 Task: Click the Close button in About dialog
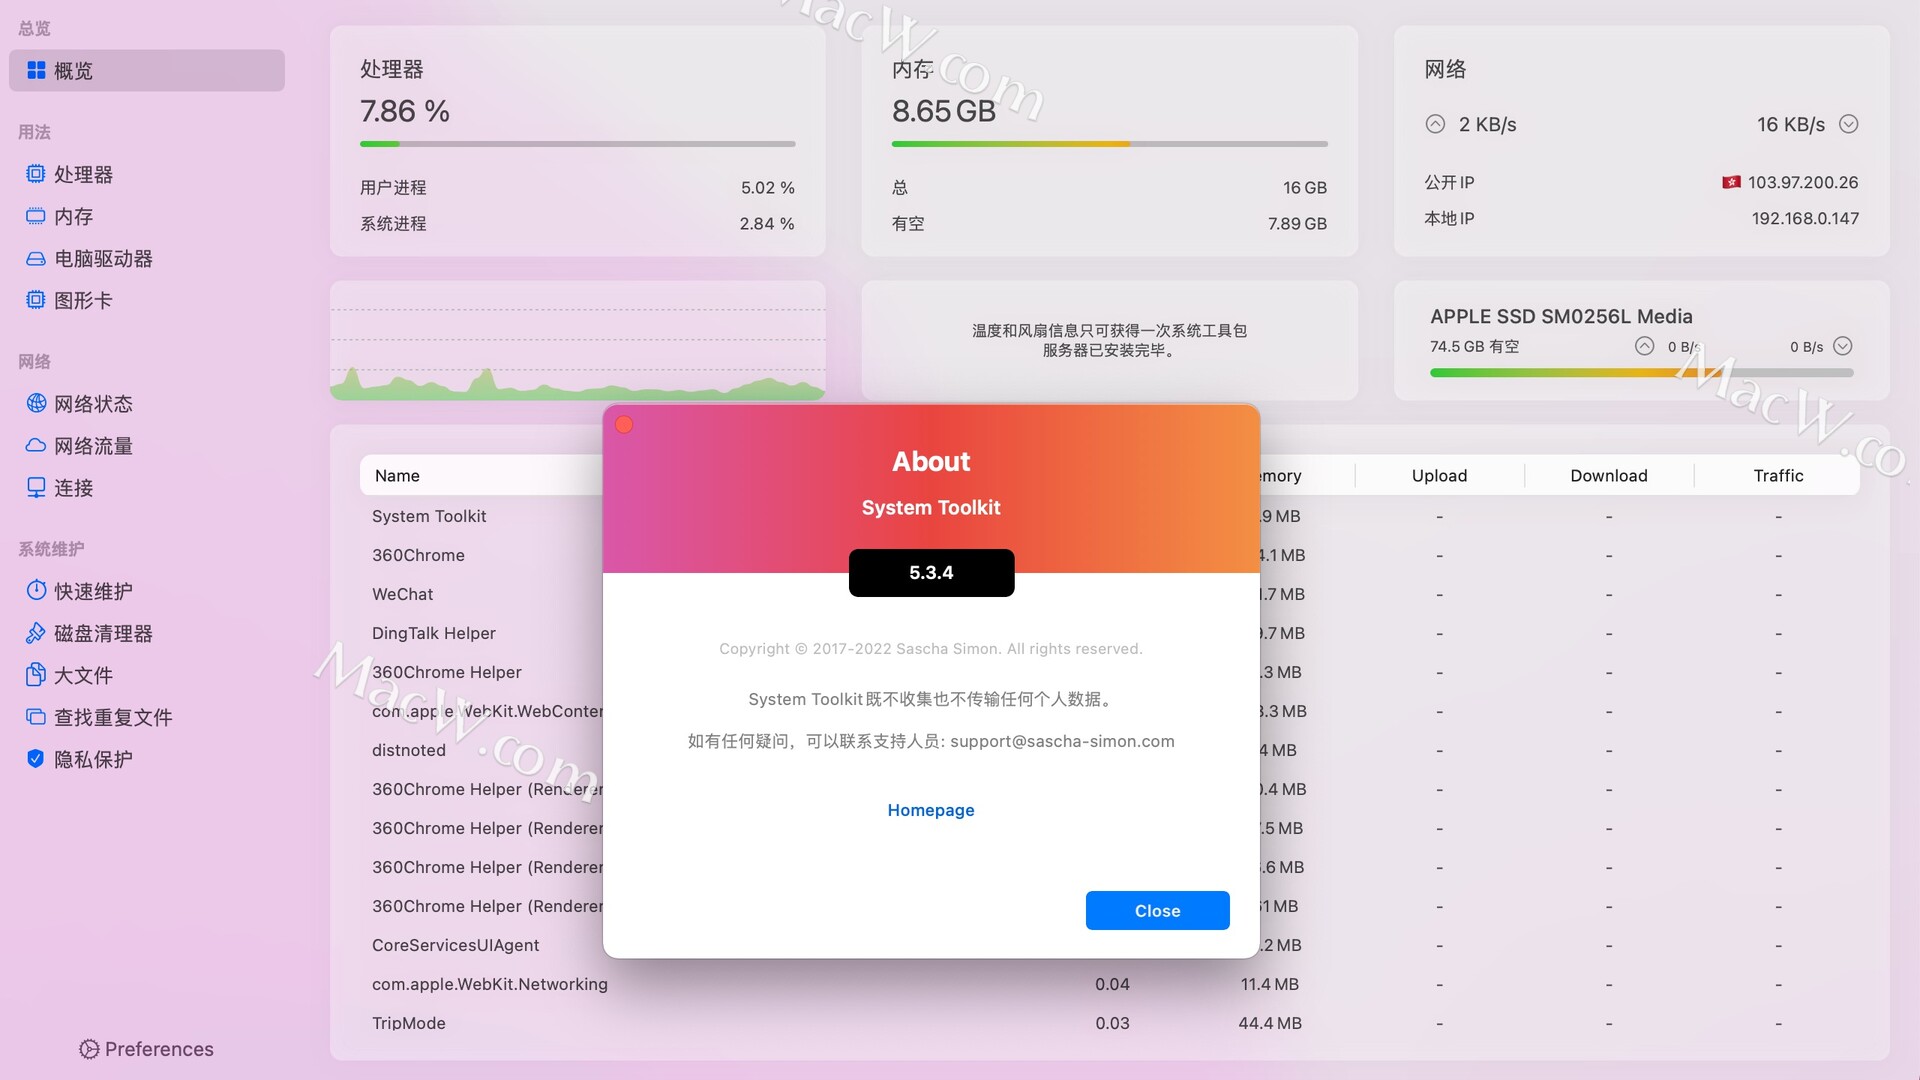coord(1156,910)
